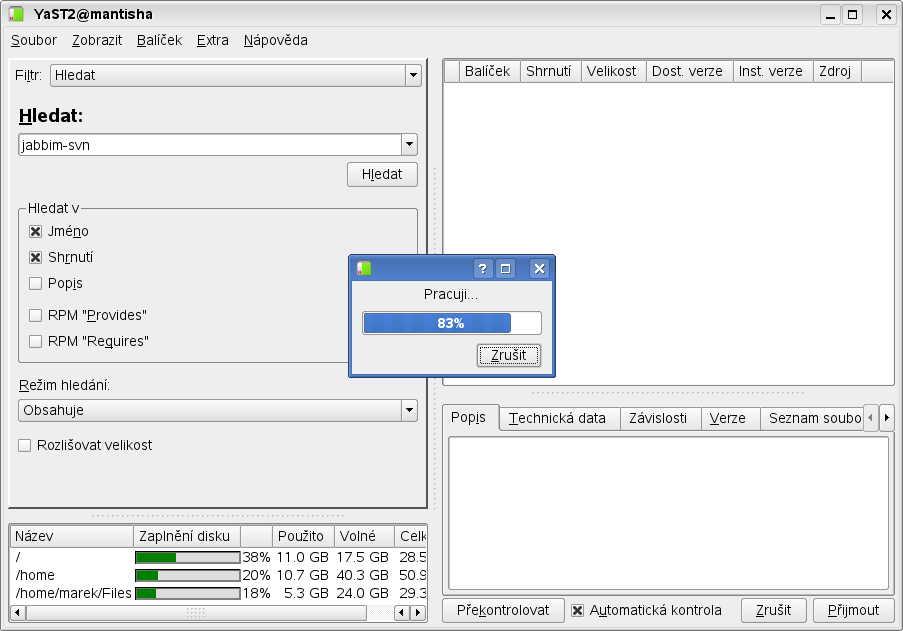This screenshot has height=631, width=903.
Task: Open the Extra menu
Action: click(213, 40)
